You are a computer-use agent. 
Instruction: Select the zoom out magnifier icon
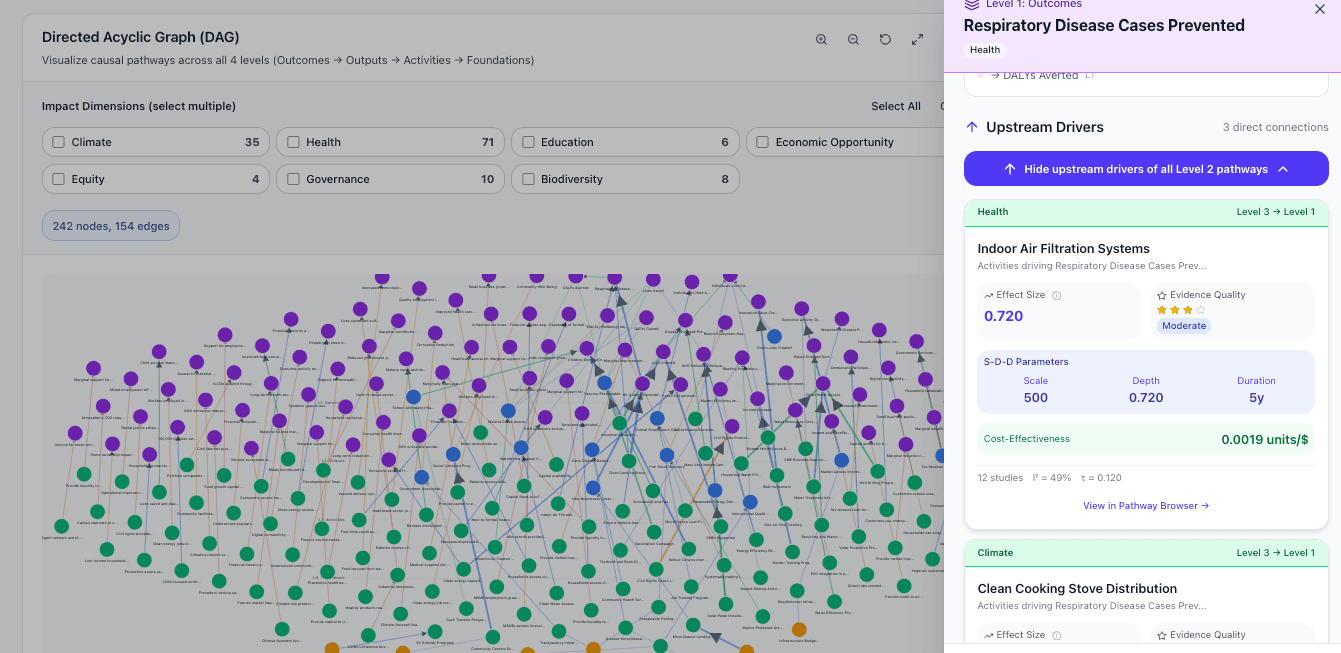(853, 39)
